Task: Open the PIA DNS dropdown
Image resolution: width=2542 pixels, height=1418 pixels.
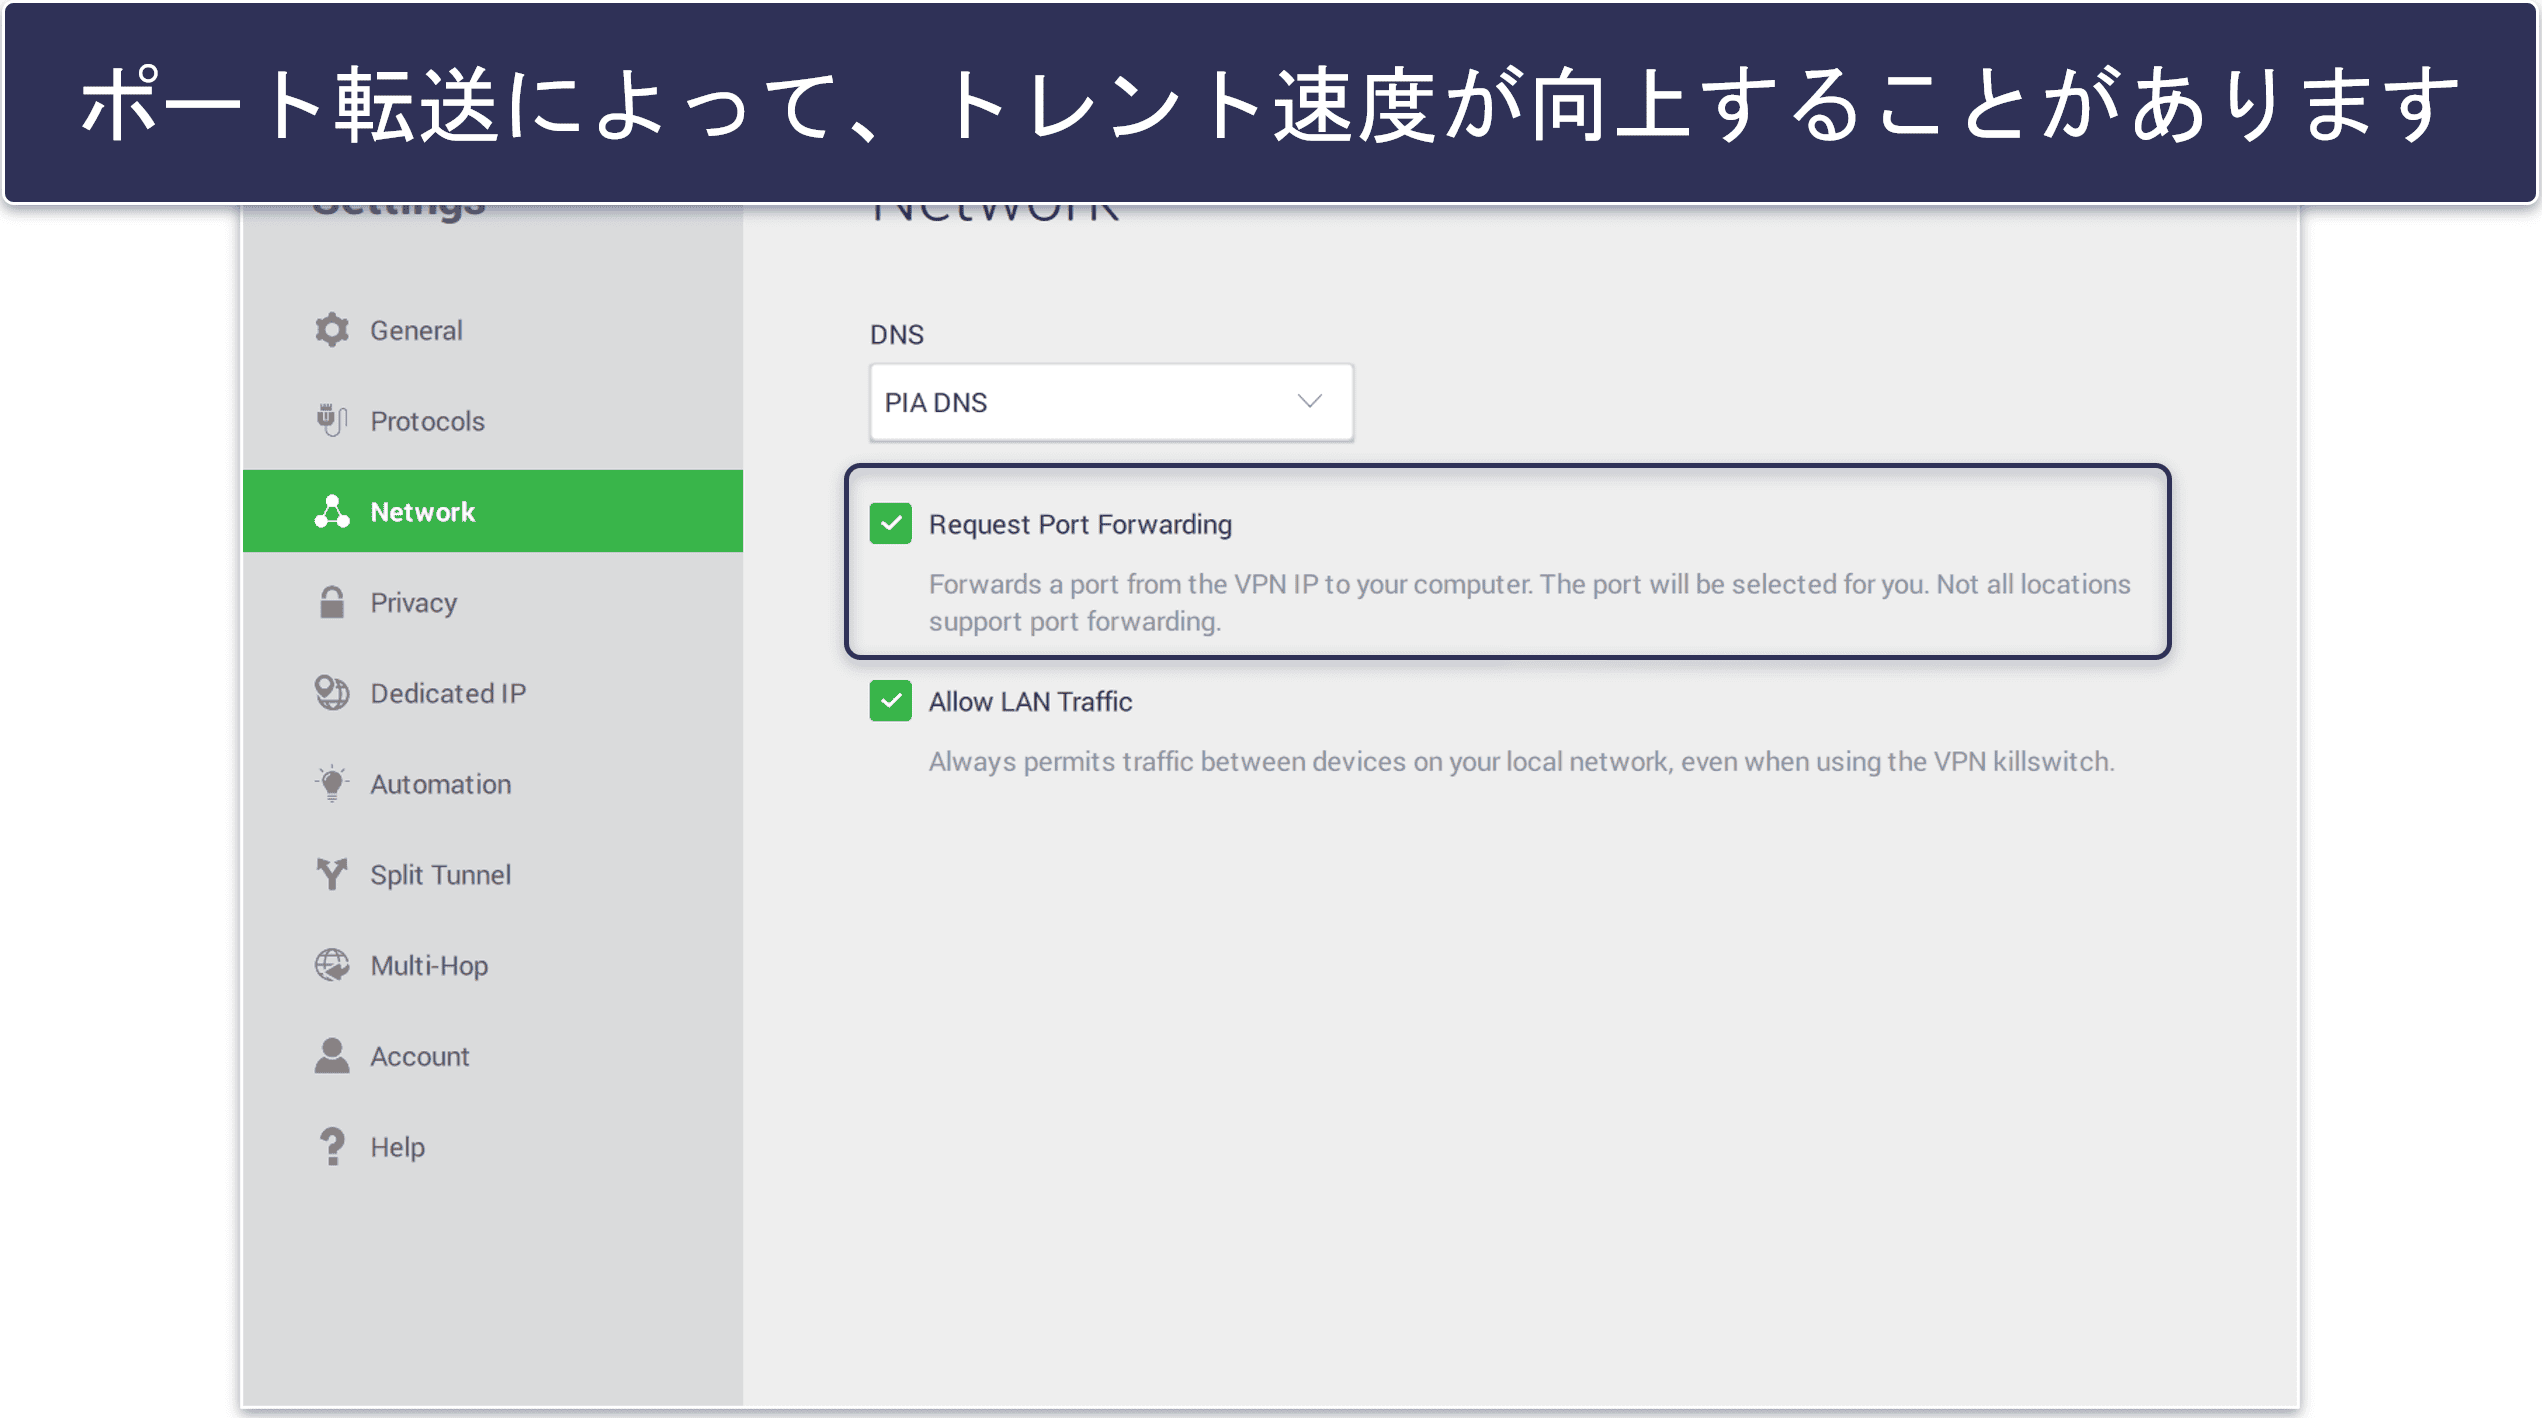Action: [1111, 402]
